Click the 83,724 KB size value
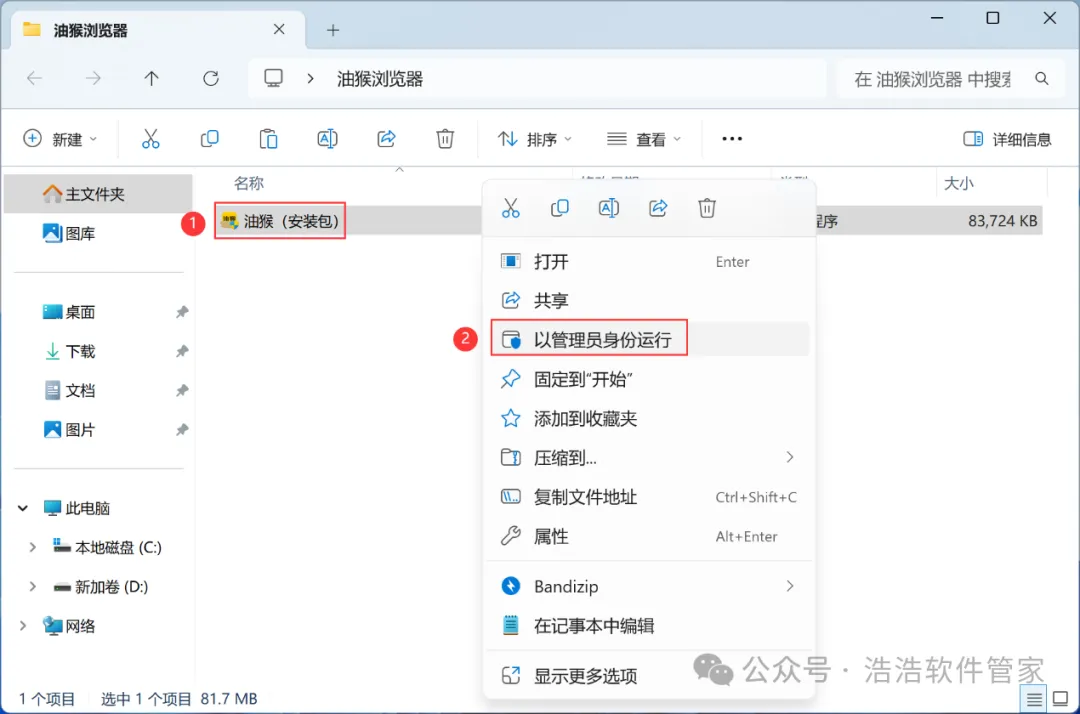Screen dimensions: 1080x714 [x=1002, y=221]
